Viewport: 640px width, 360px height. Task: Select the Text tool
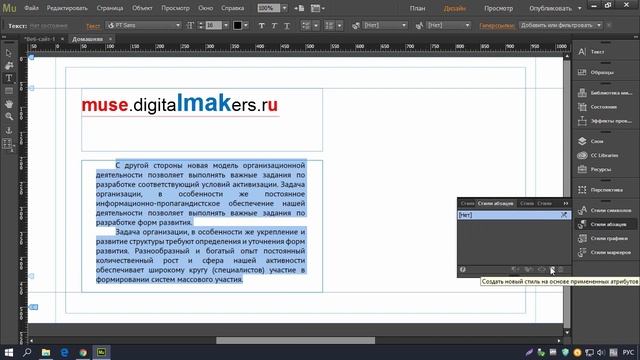(x=9, y=78)
